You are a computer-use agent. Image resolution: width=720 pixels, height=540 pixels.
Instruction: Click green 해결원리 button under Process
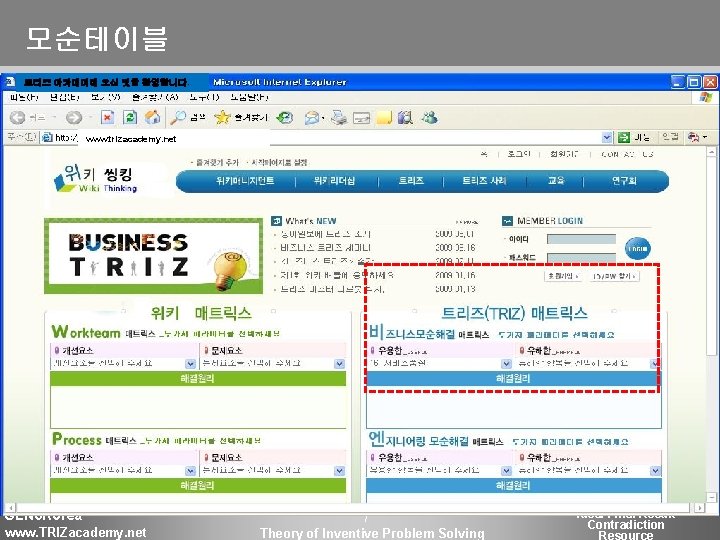tap(198, 485)
